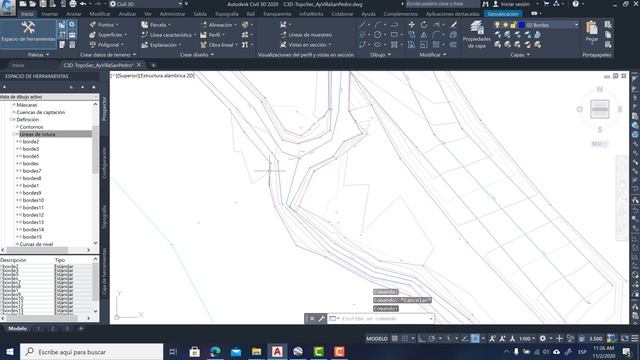Toggle MODELO space button in status bar

[377, 338]
